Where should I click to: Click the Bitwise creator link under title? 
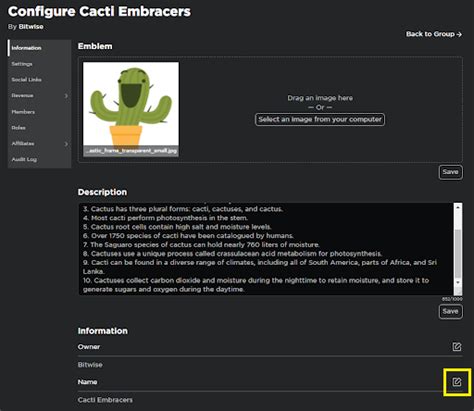coord(31,27)
